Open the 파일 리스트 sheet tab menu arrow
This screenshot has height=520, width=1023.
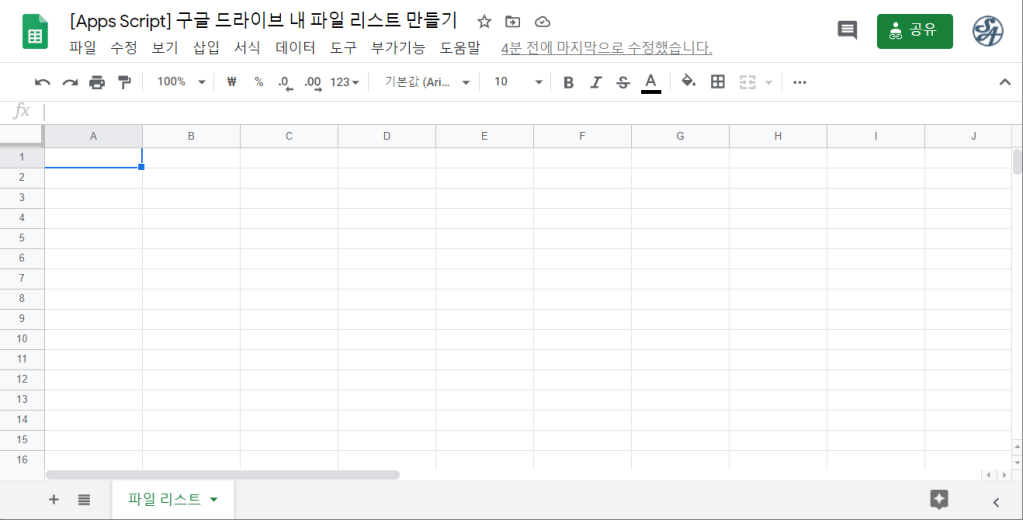(x=214, y=500)
